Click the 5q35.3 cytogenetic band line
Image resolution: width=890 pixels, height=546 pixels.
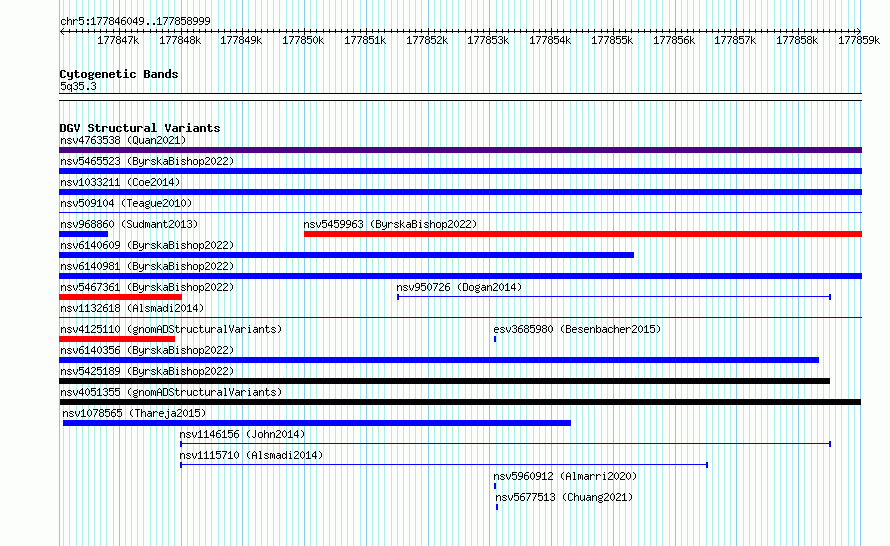(460, 97)
